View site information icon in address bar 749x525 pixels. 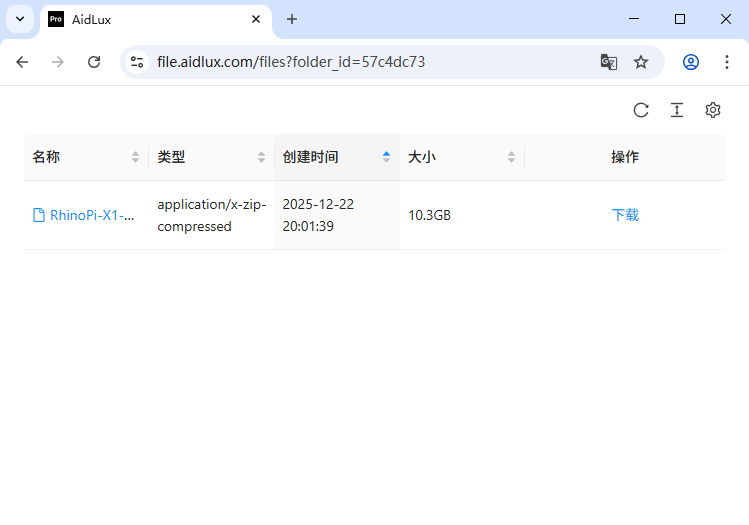pyautogui.click(x=138, y=62)
